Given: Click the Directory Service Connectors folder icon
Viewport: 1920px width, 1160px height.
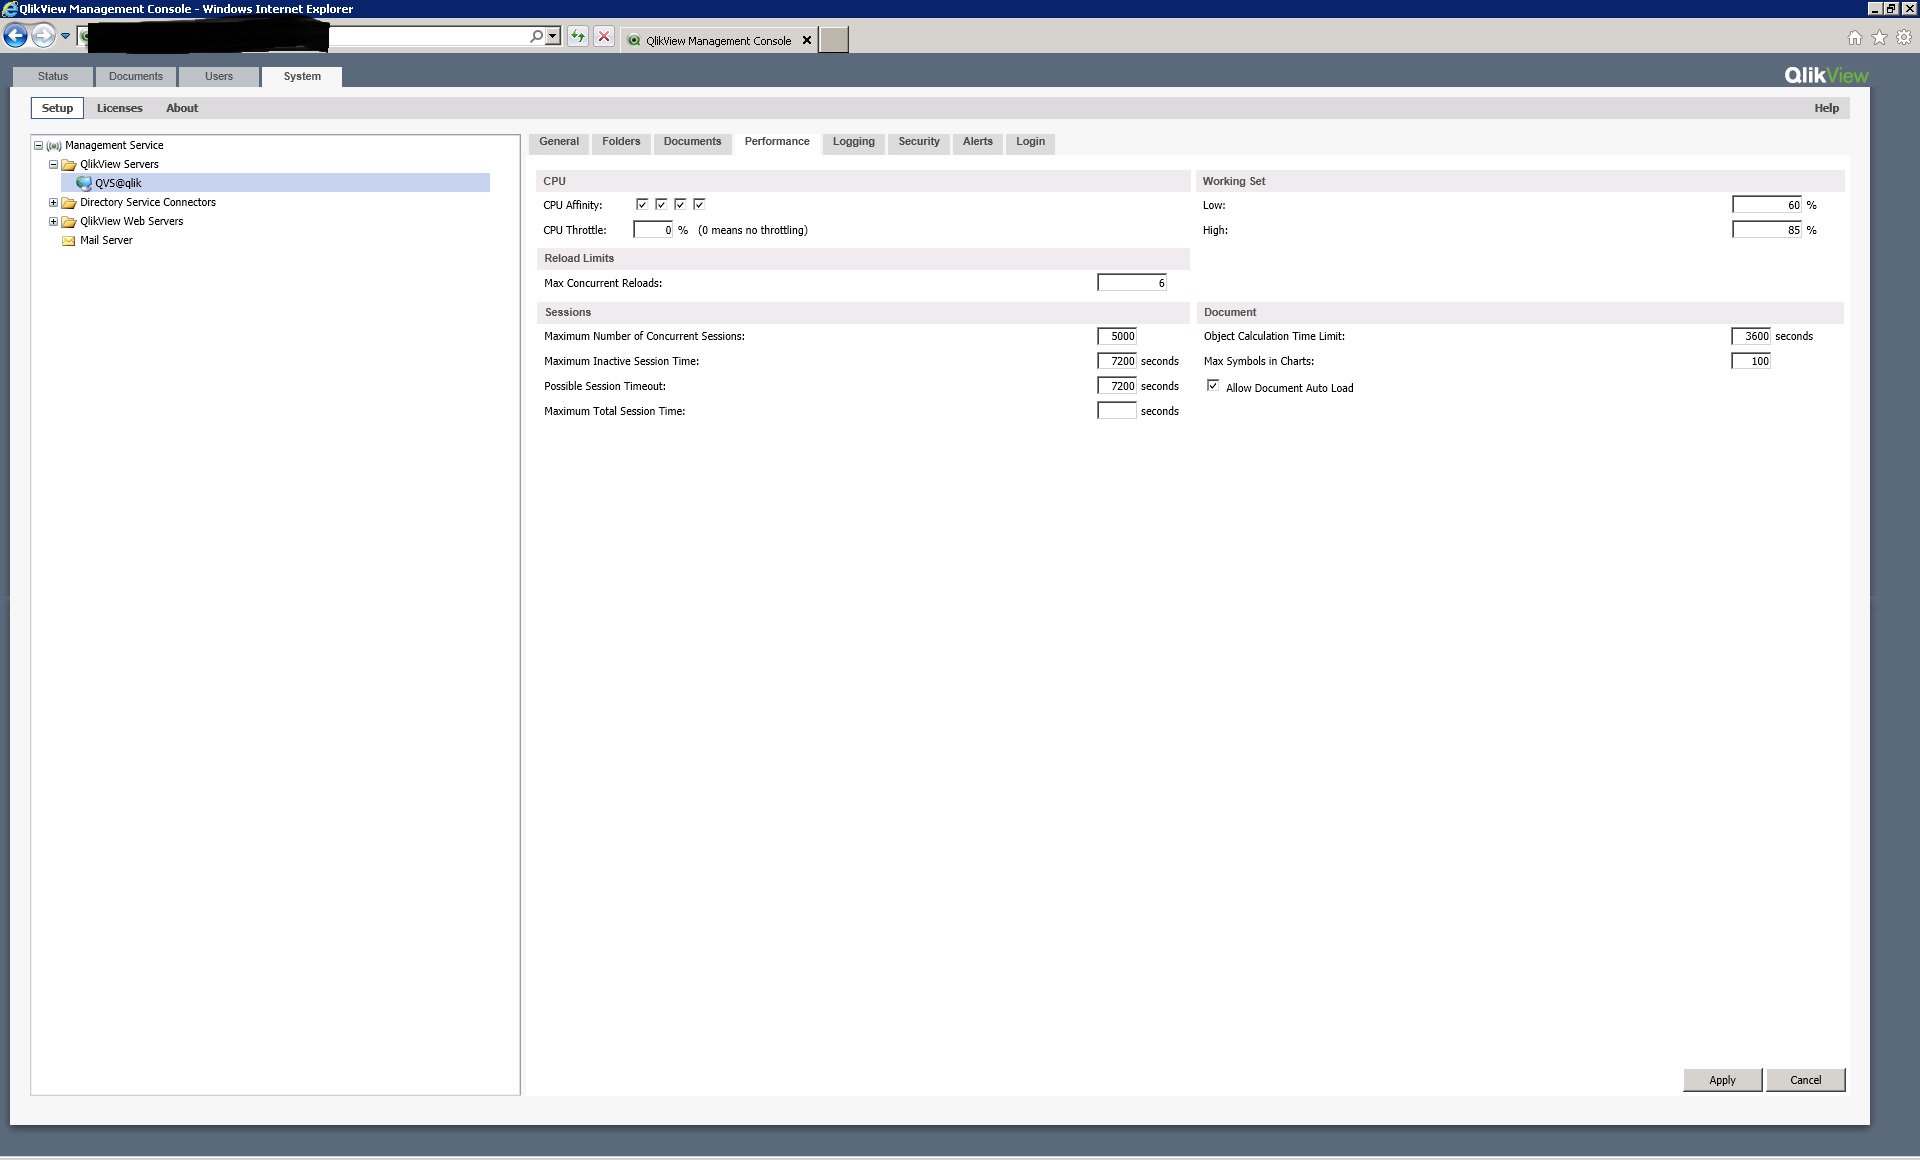Looking at the screenshot, I should [69, 203].
